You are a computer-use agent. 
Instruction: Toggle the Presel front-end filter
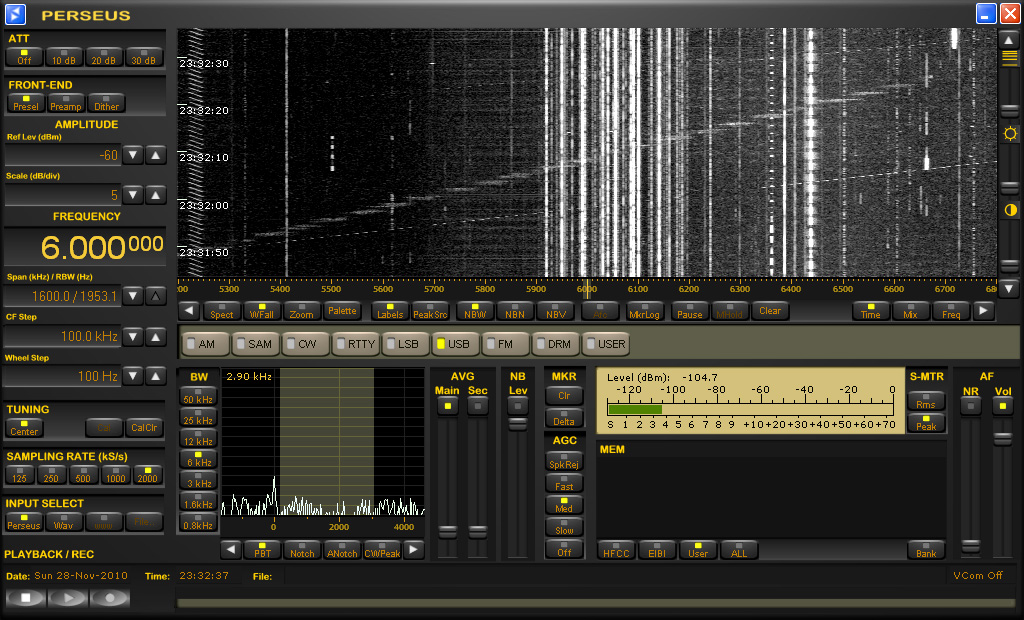(x=25, y=103)
